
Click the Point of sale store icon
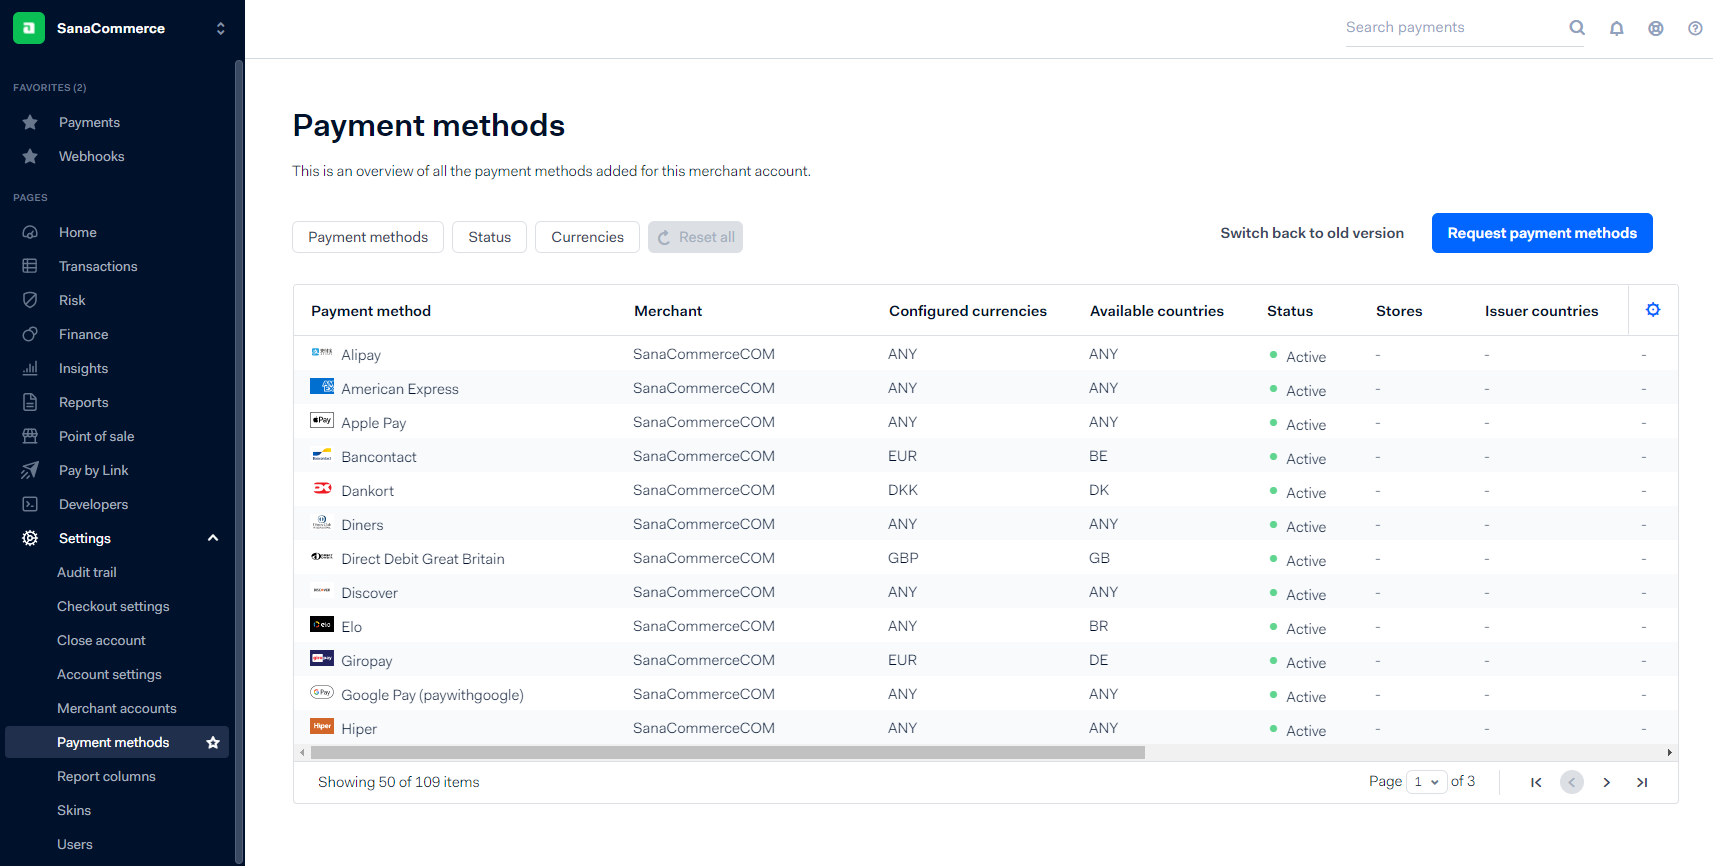tap(30, 436)
